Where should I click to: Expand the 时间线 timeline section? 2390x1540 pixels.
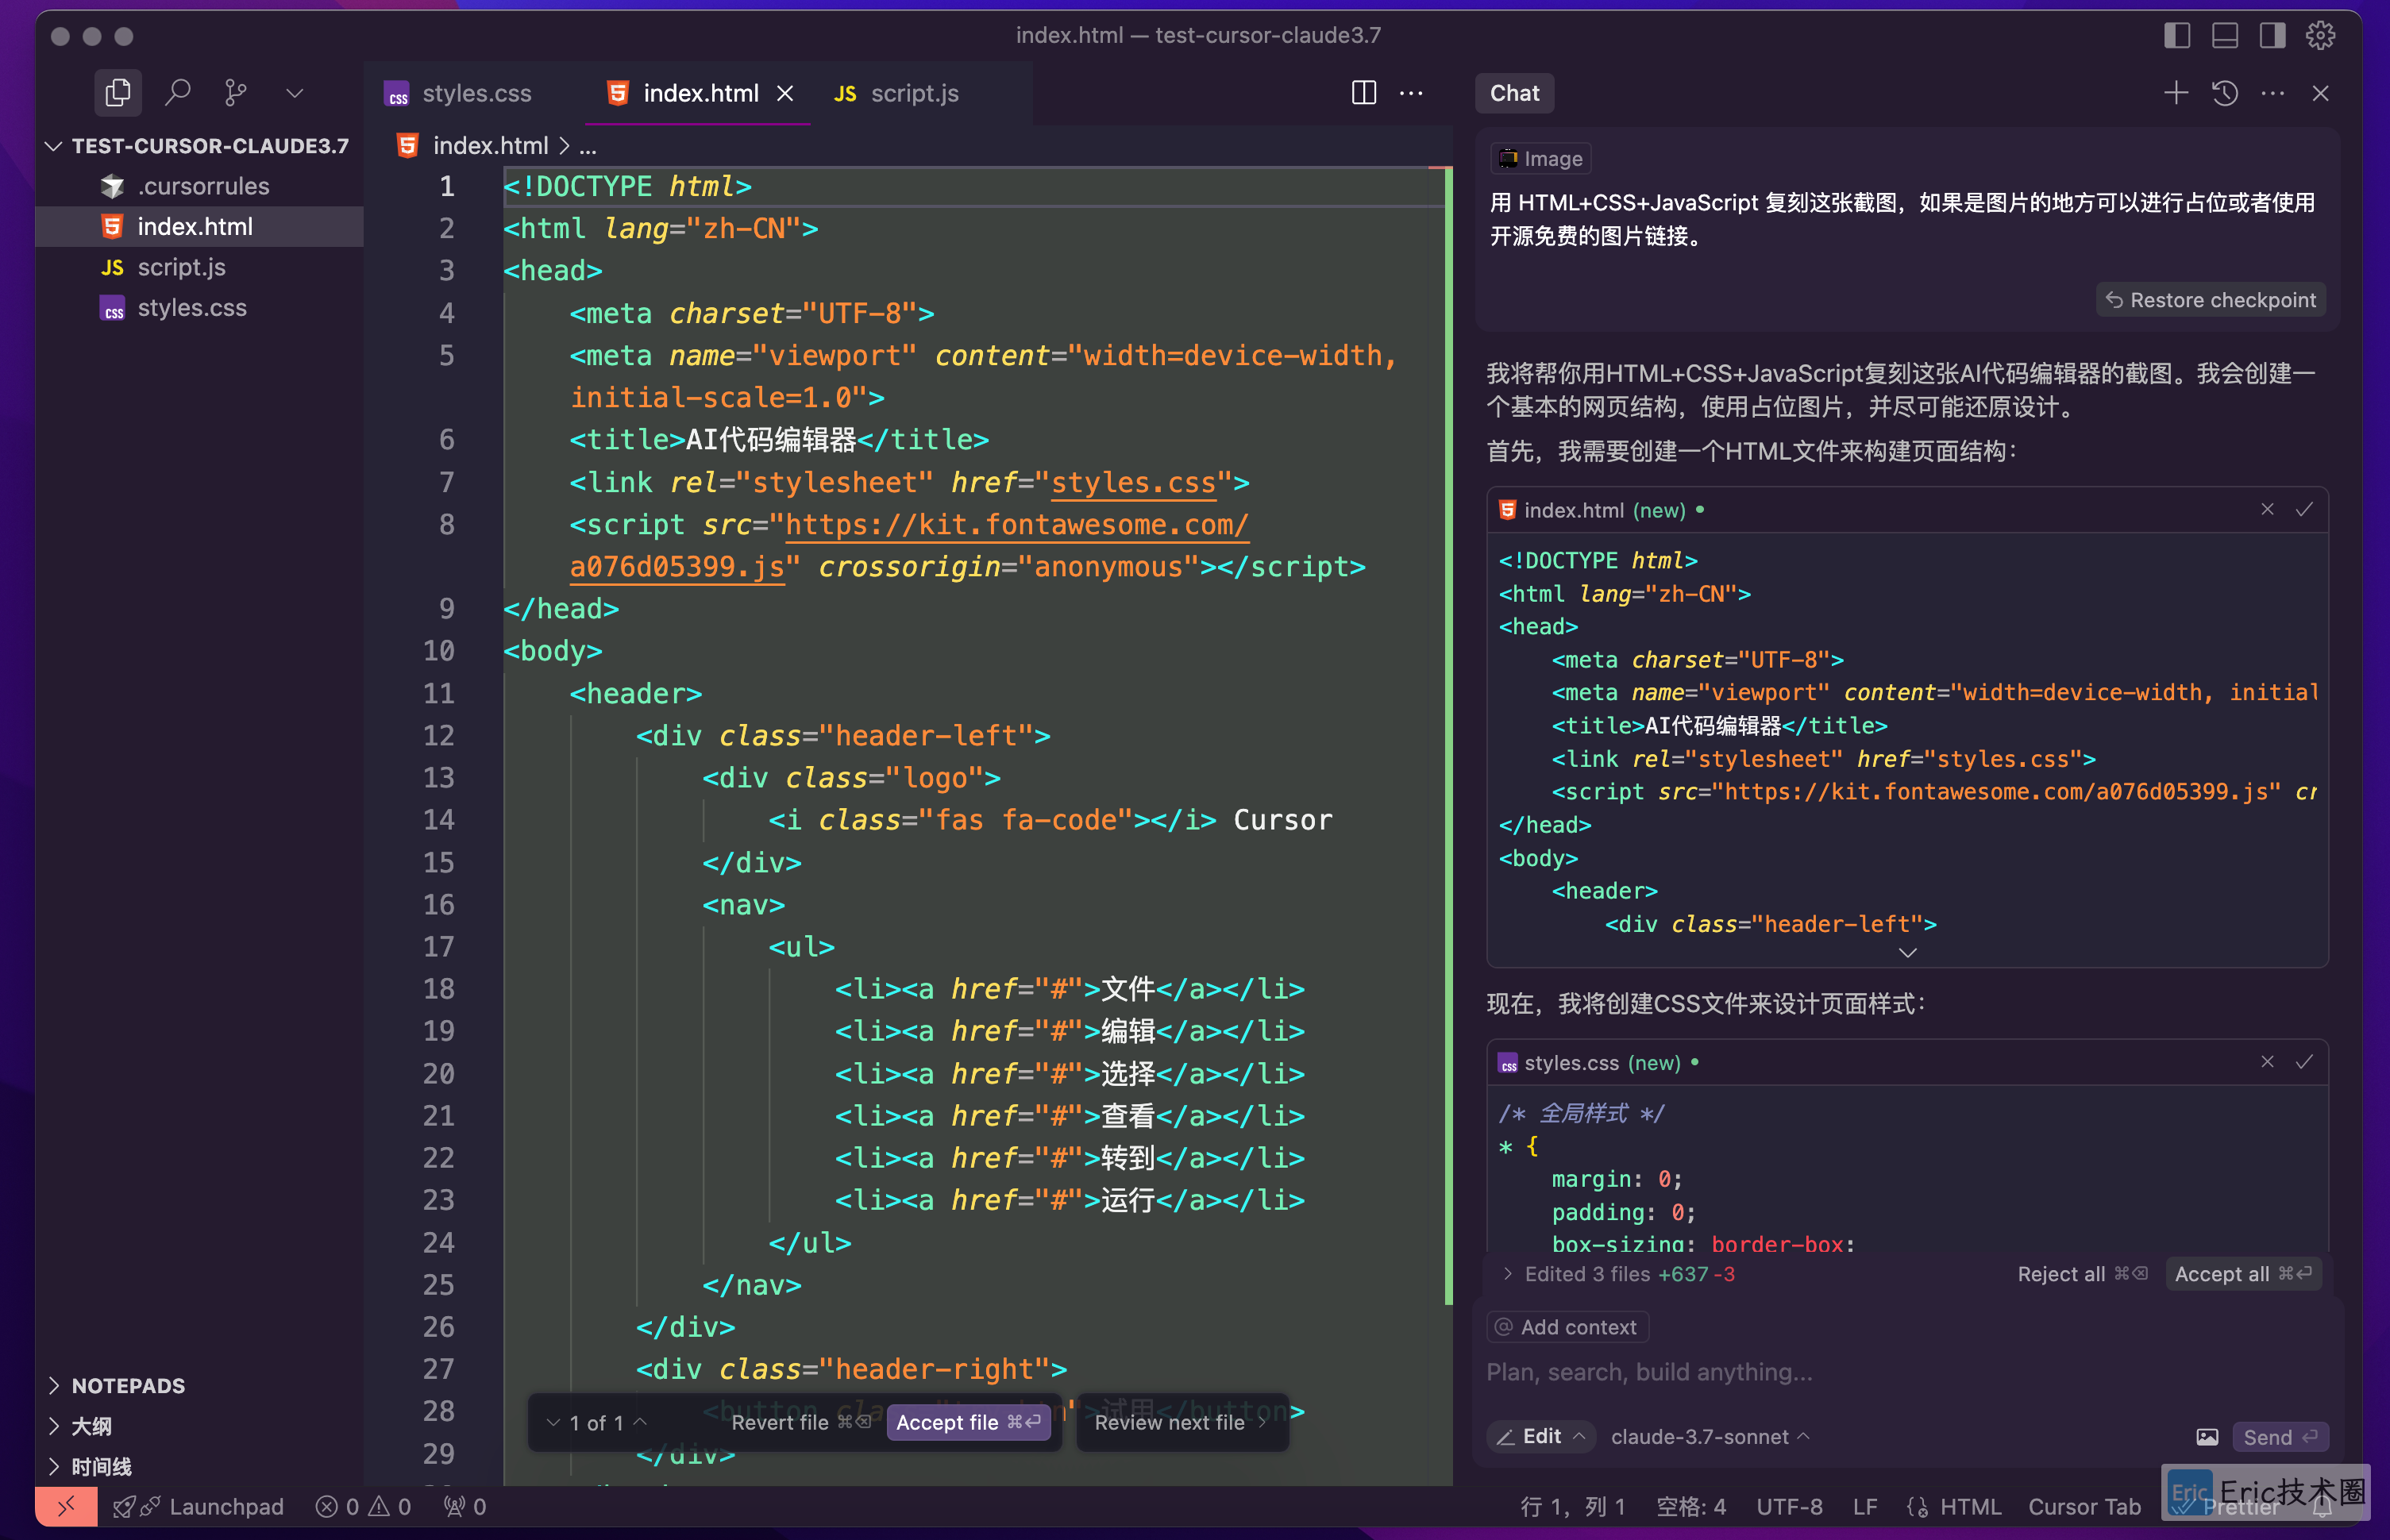tap(200, 1467)
